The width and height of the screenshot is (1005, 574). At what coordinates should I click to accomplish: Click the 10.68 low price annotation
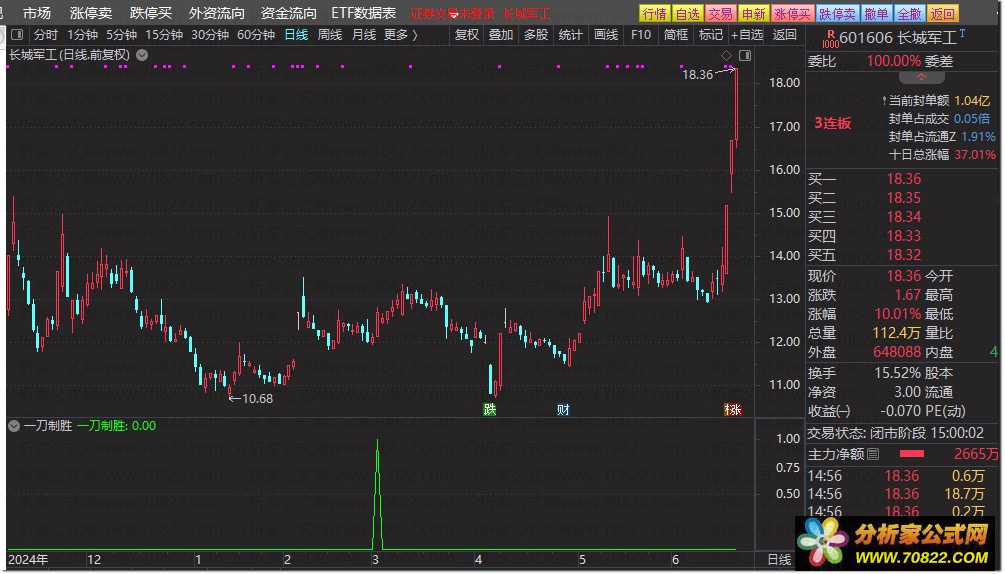click(258, 398)
